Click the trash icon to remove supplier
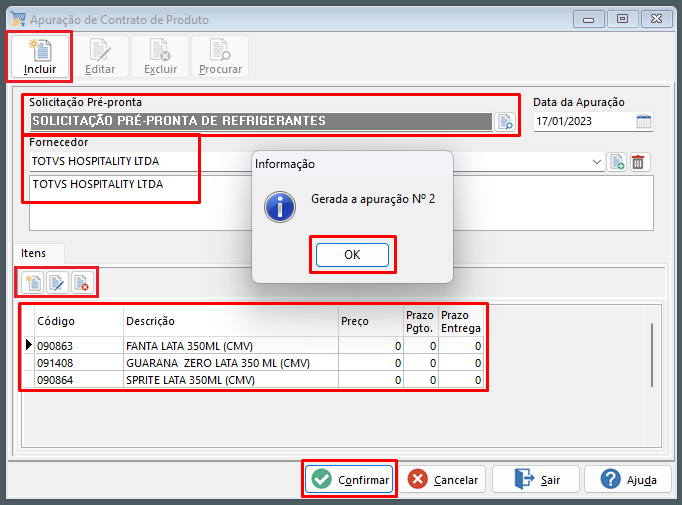The height and width of the screenshot is (505, 682). tap(638, 162)
